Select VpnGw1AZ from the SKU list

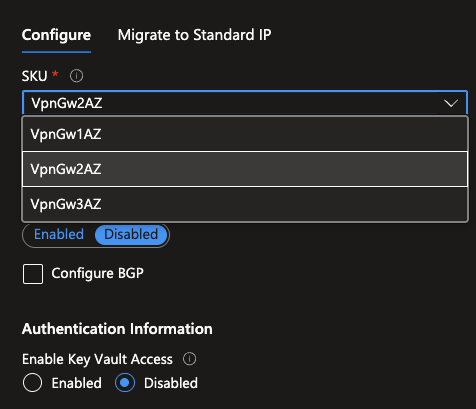tap(245, 134)
